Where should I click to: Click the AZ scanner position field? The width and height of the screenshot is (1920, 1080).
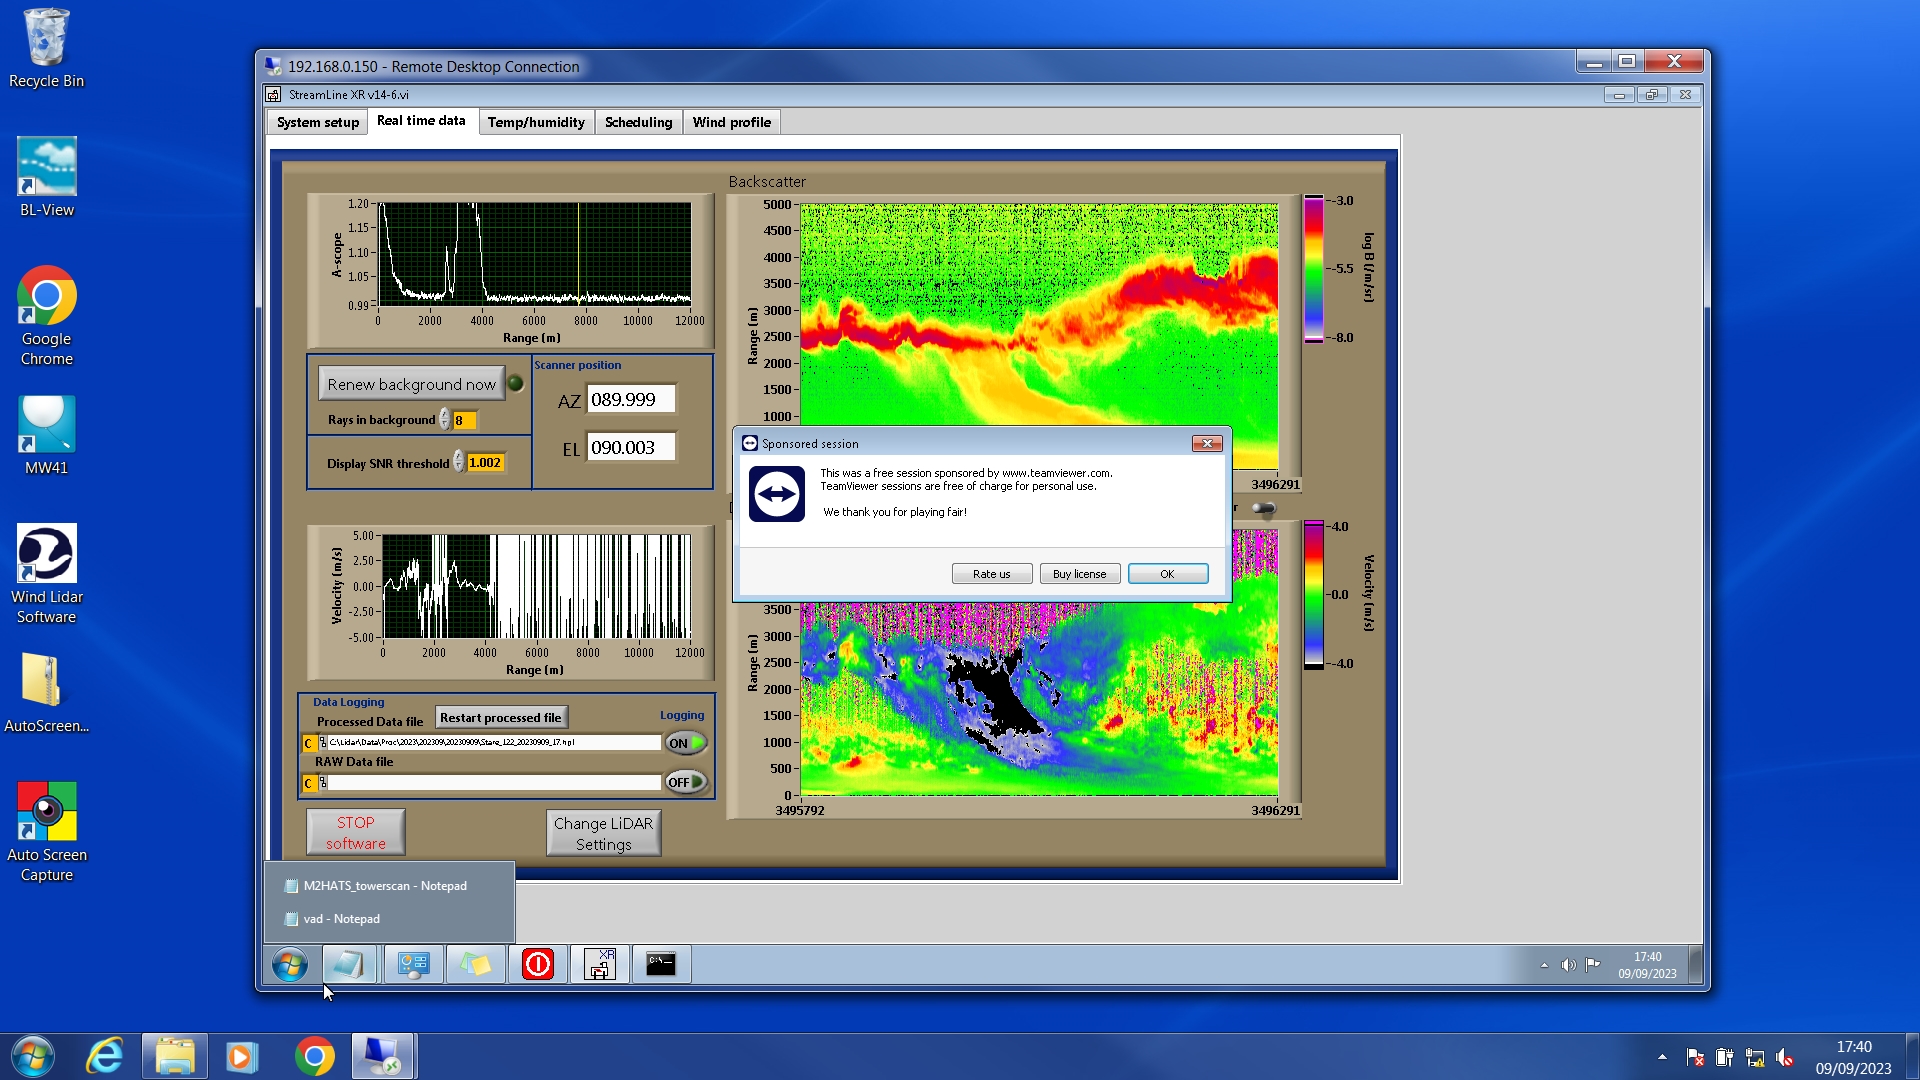[x=630, y=399]
